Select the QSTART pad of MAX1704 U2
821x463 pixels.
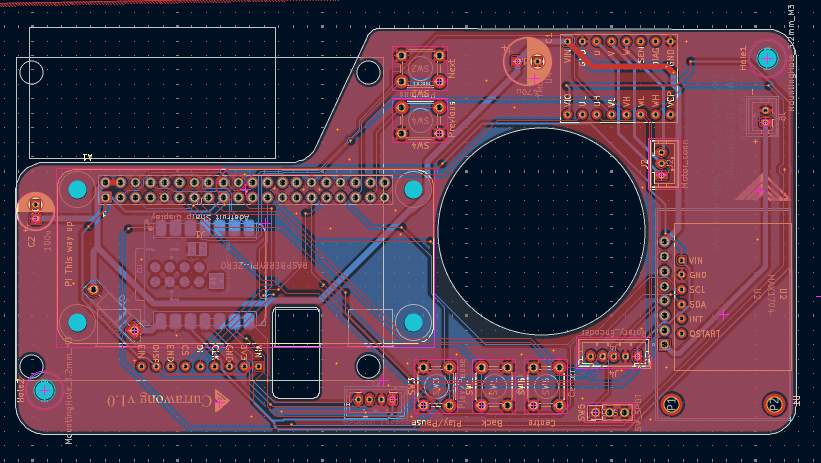click(681, 334)
